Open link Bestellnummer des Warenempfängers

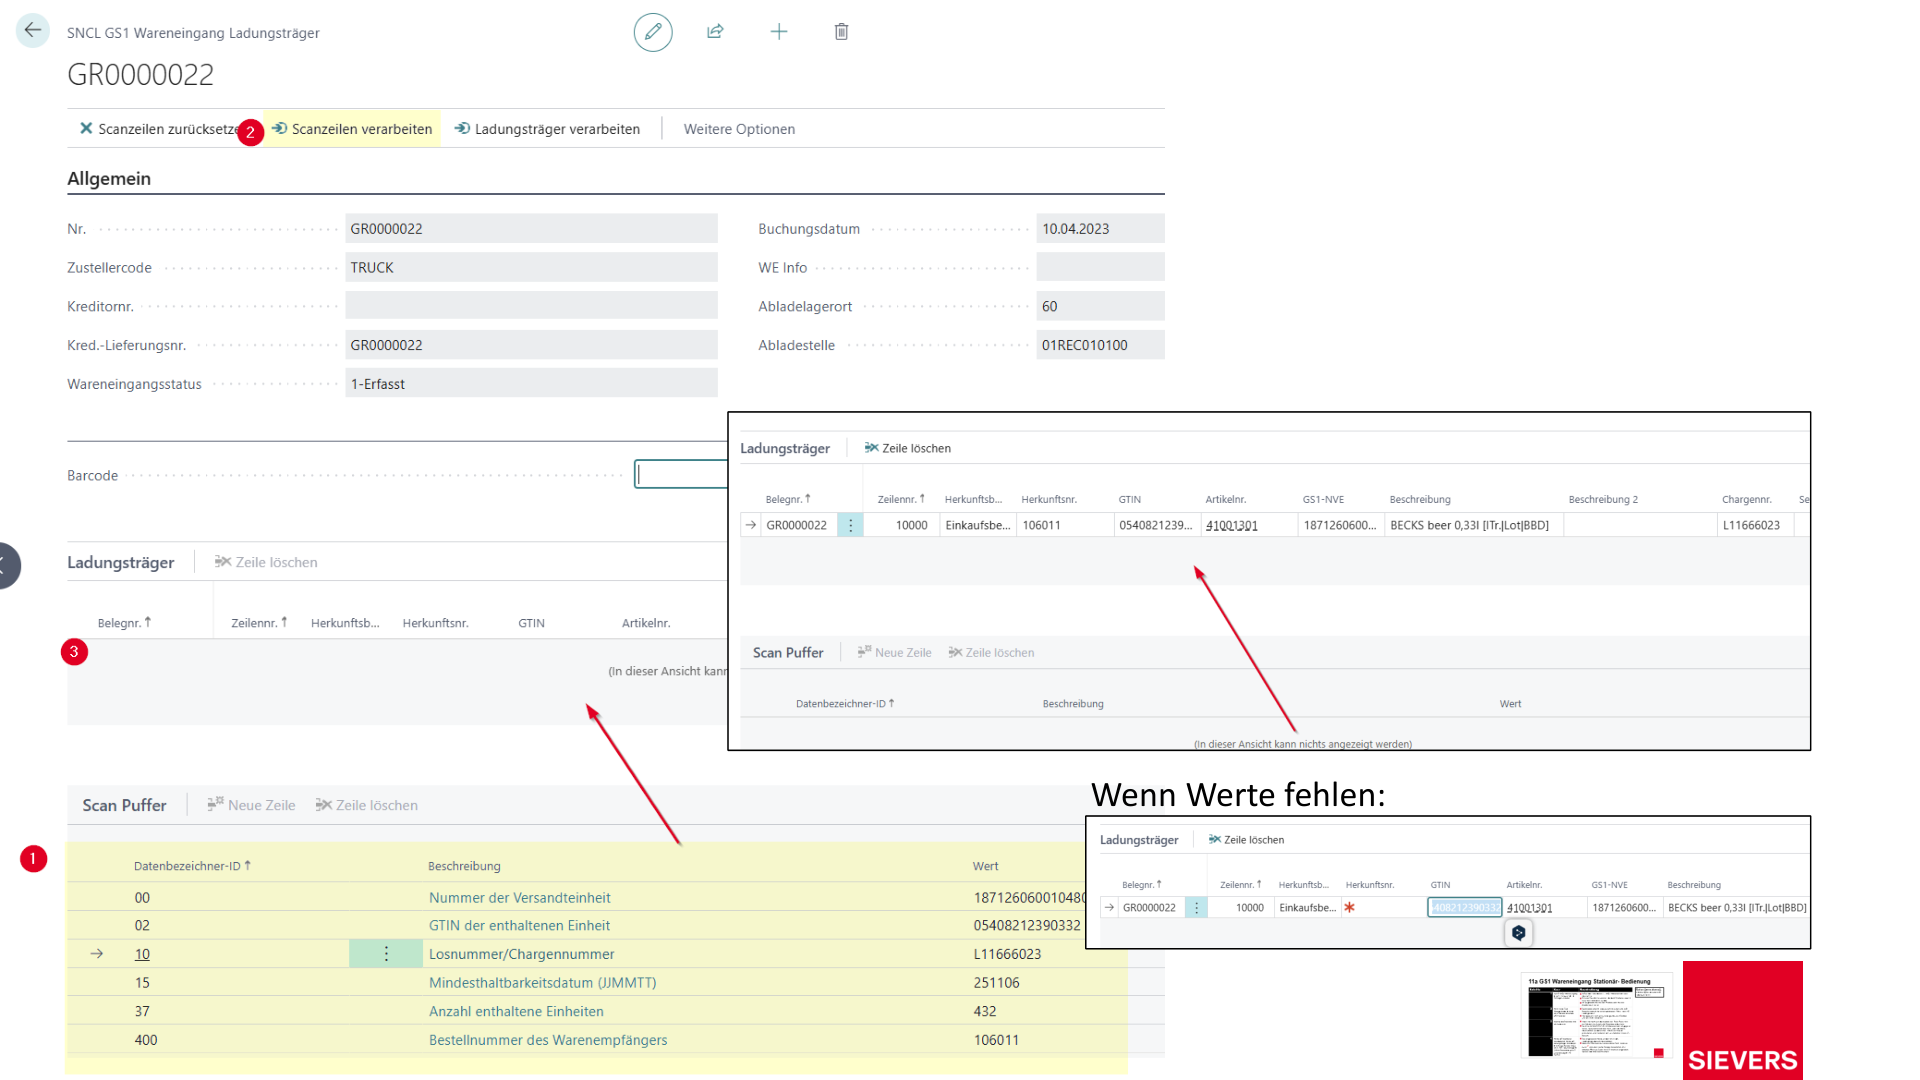point(548,1040)
